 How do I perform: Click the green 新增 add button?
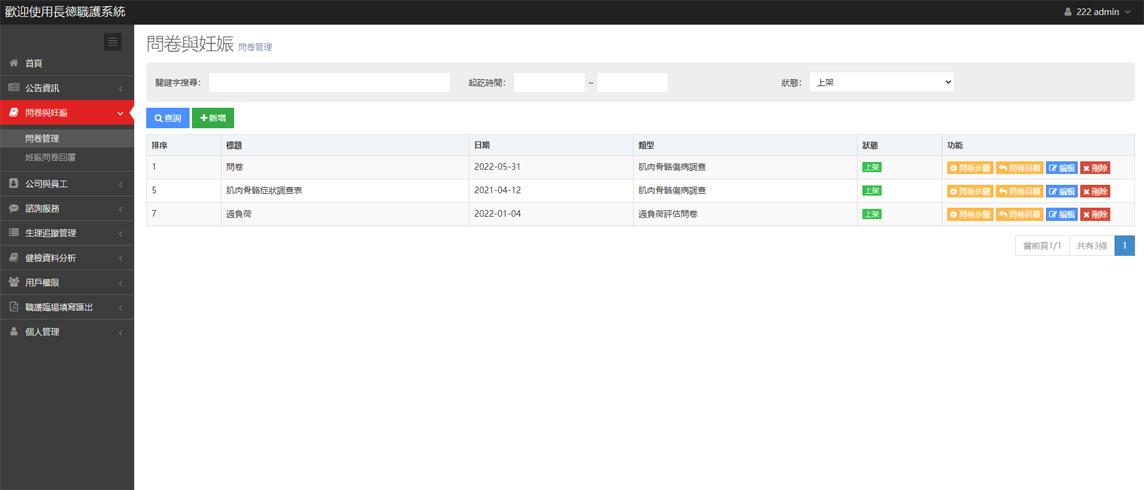[x=213, y=118]
